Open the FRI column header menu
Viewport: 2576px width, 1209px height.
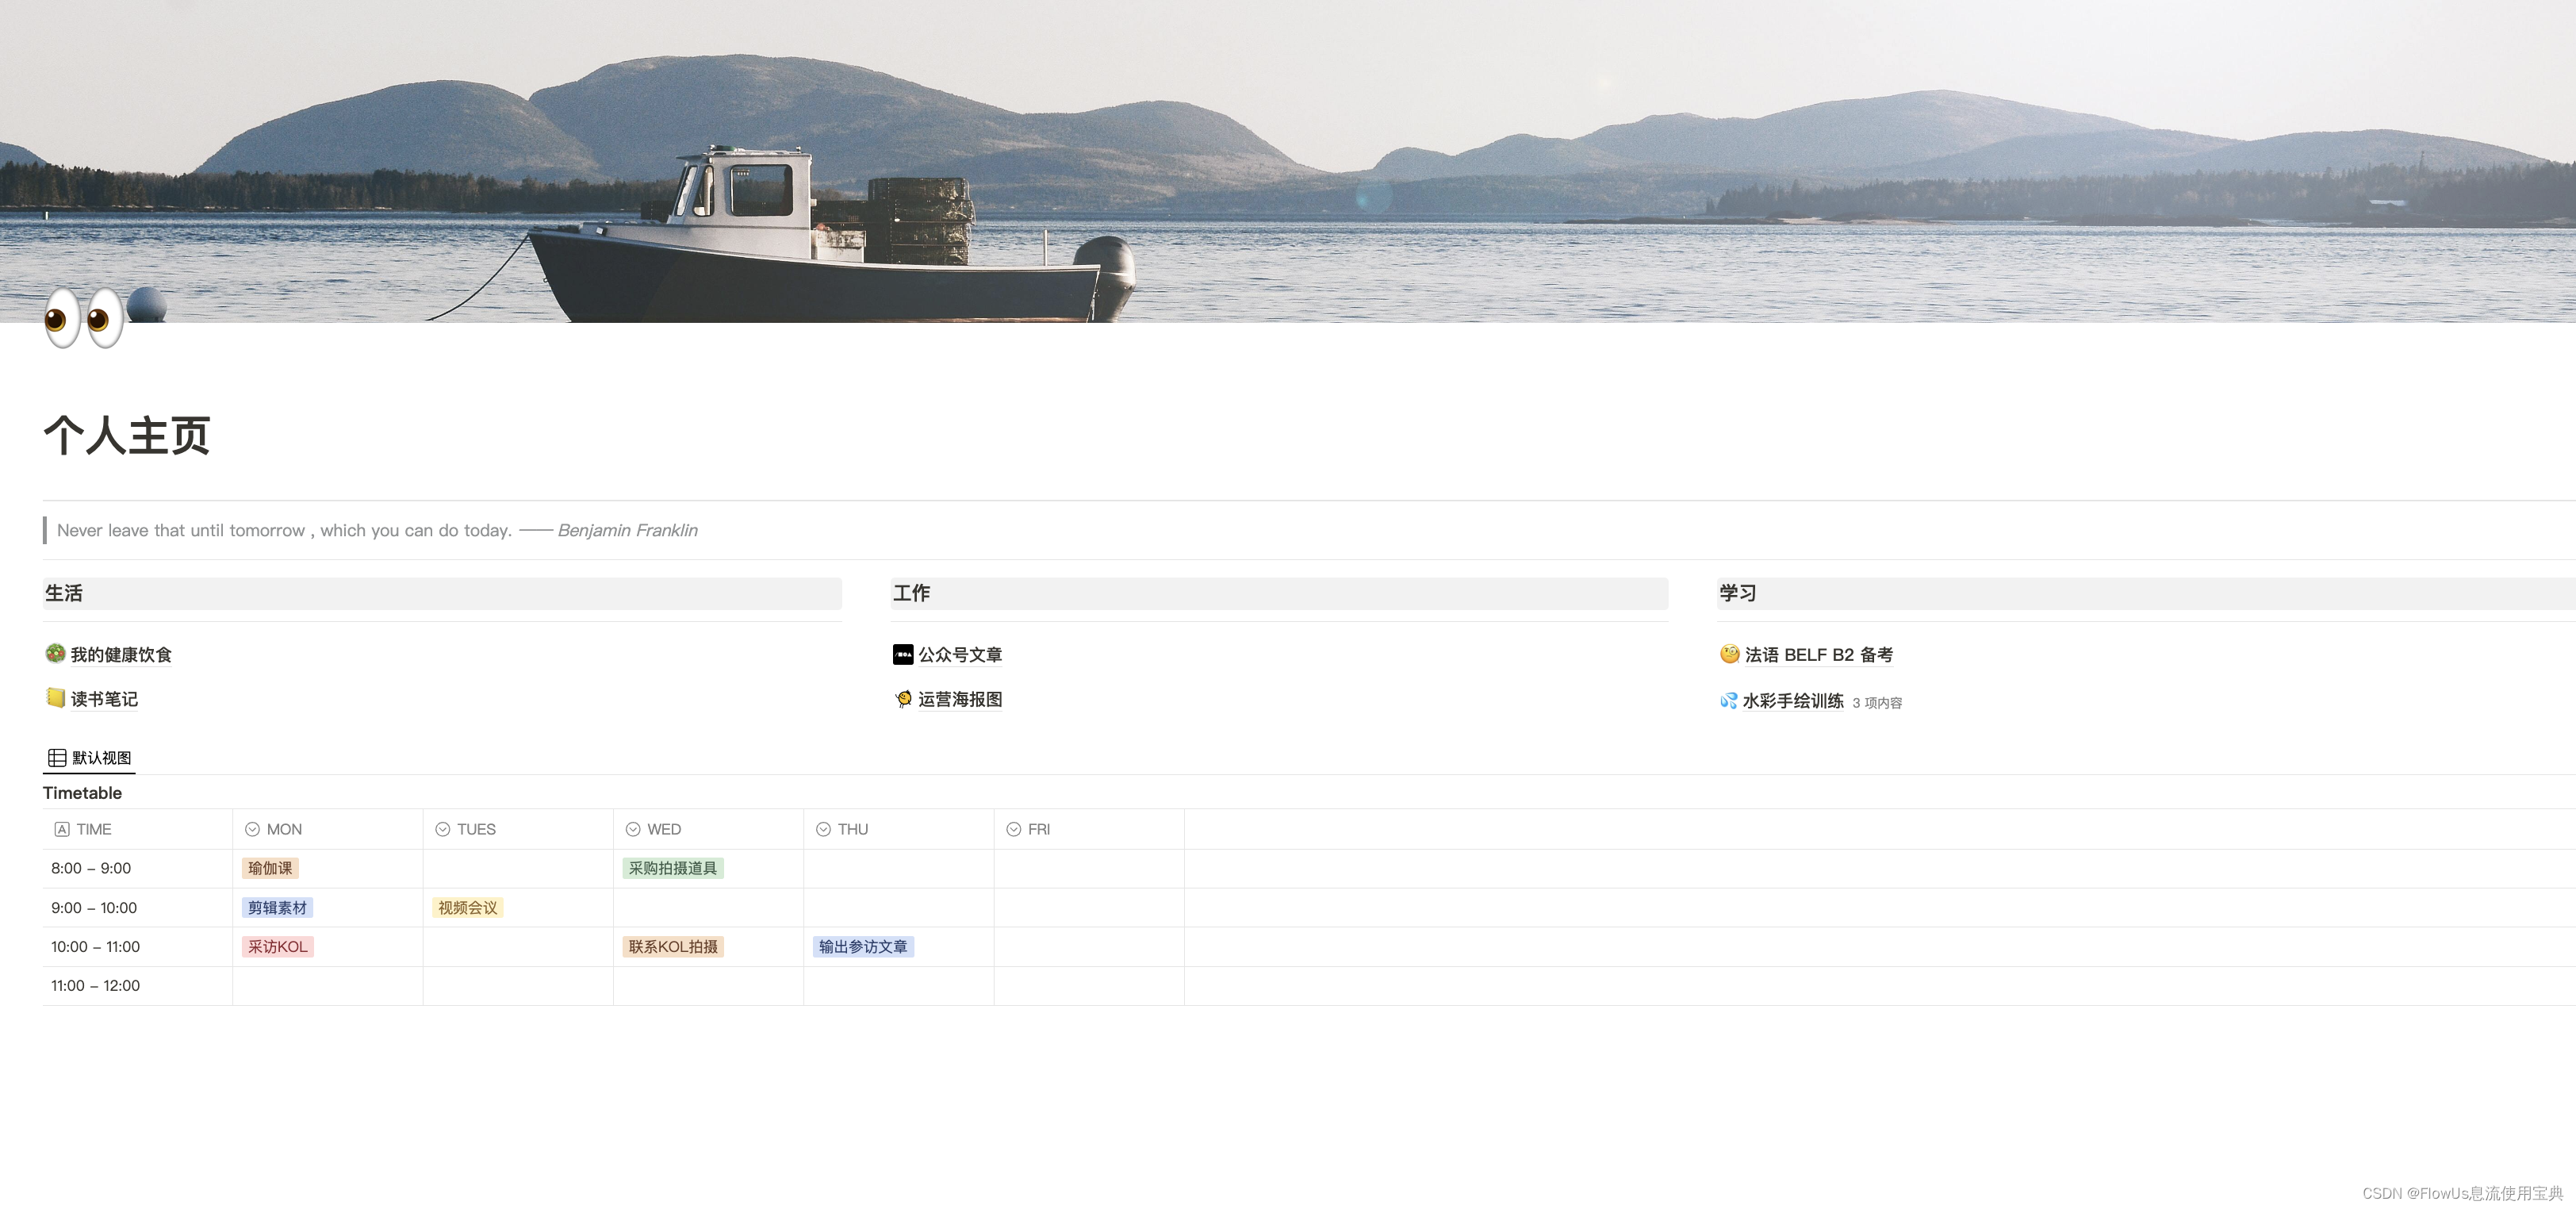(x=1038, y=829)
